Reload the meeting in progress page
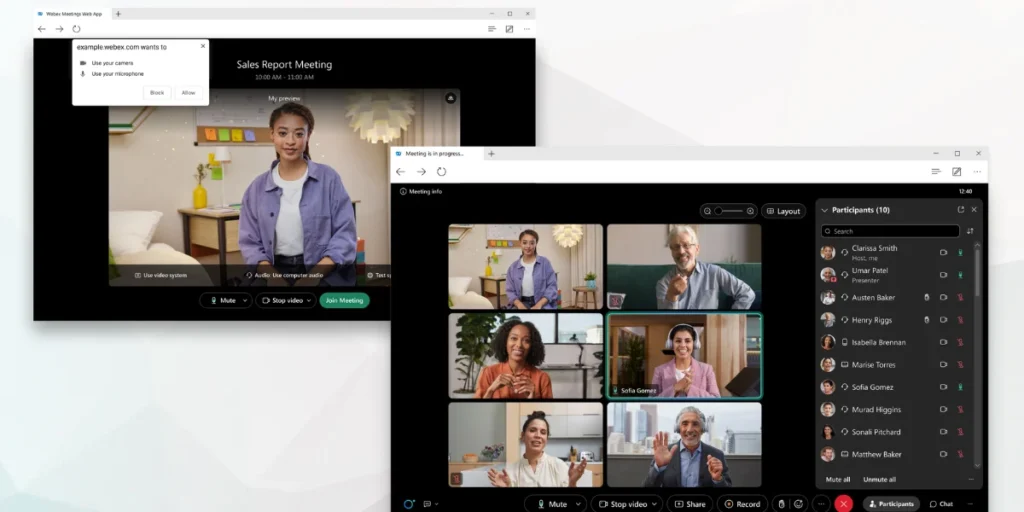 click(441, 172)
